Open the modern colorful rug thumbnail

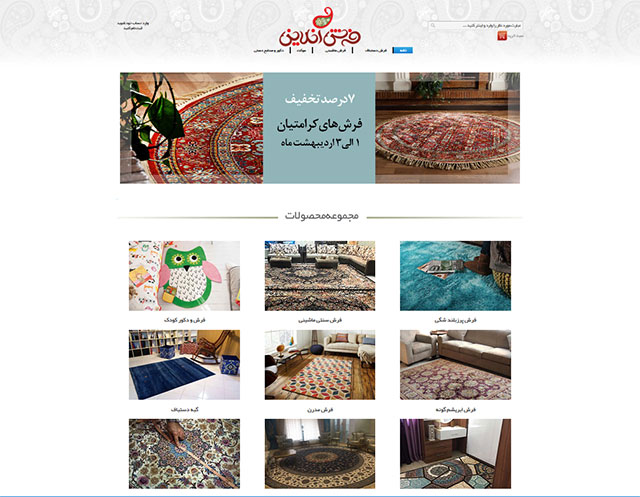pos(320,364)
